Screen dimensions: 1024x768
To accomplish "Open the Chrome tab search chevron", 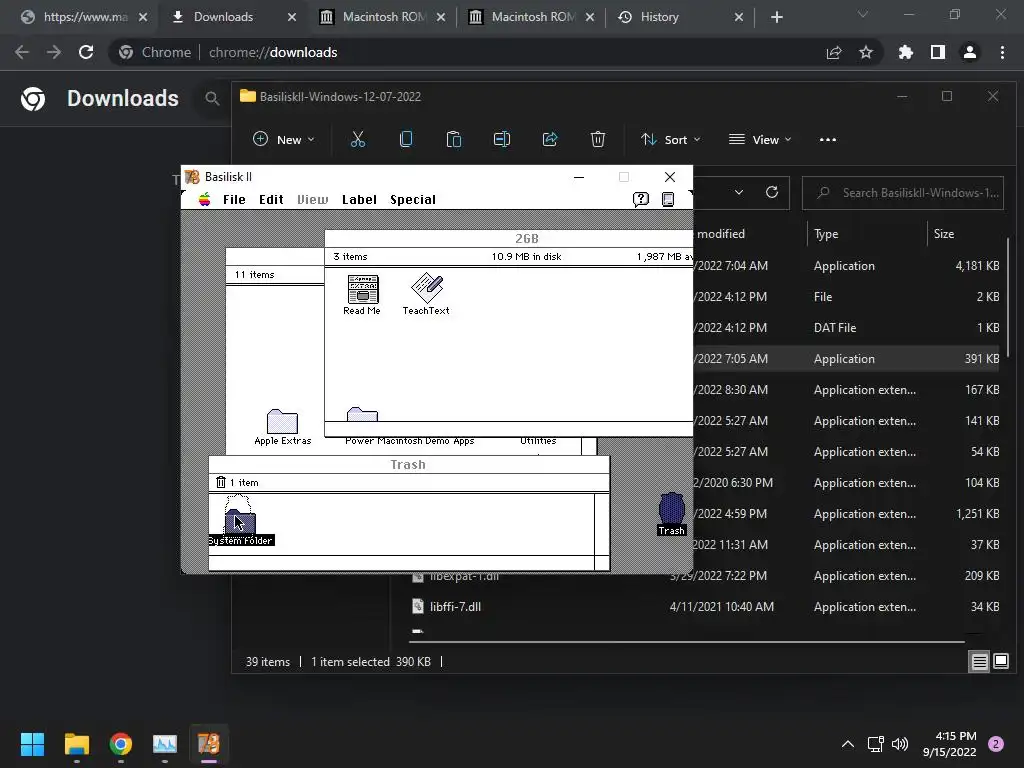I will [x=863, y=14].
